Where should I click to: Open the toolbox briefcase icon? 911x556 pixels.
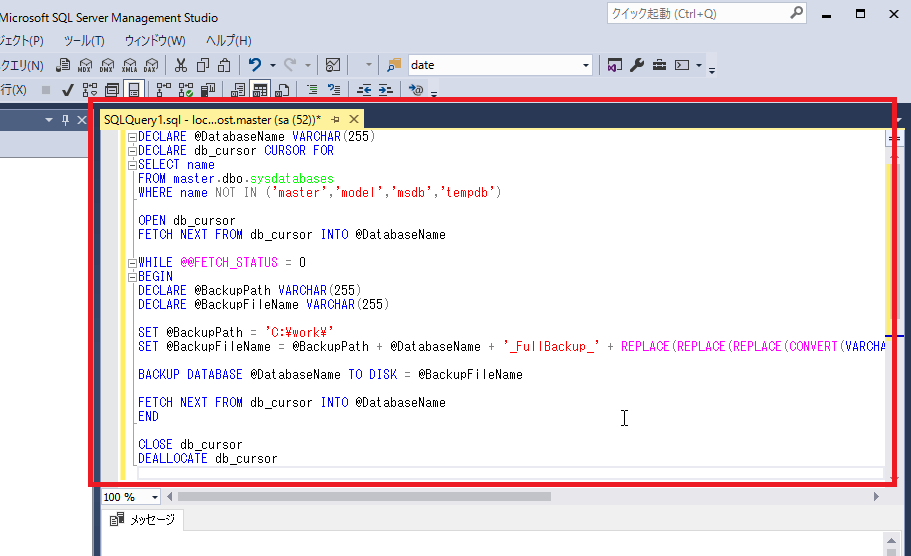click(660, 65)
